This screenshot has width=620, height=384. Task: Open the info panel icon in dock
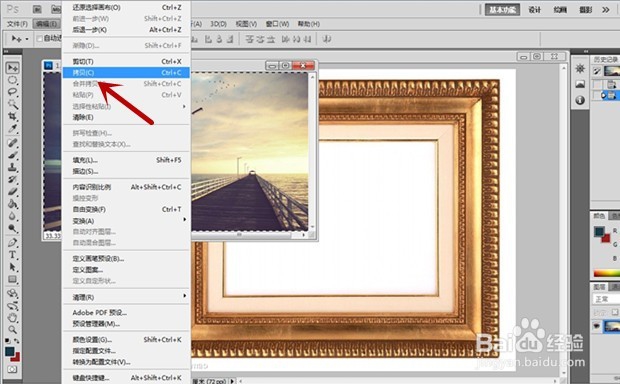coord(580,100)
